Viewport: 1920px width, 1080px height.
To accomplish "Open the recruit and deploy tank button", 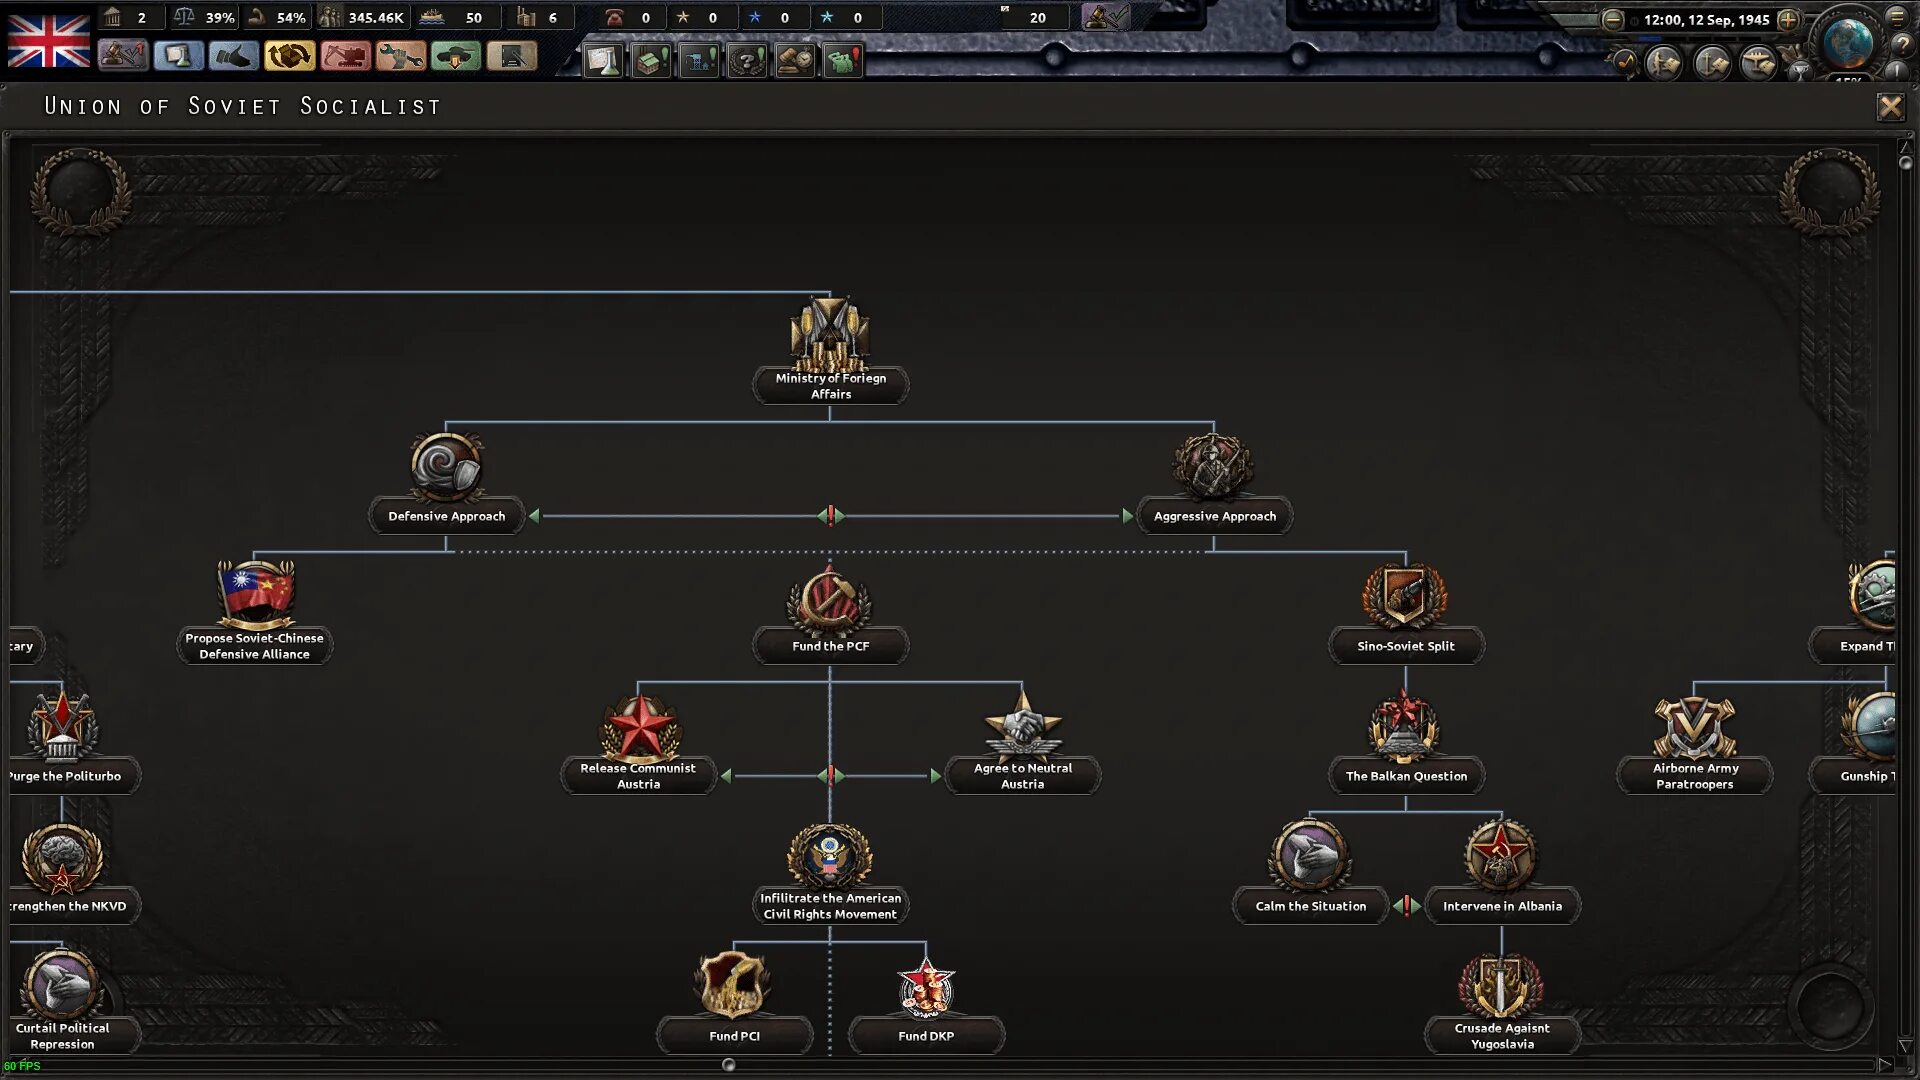I will 456,56.
